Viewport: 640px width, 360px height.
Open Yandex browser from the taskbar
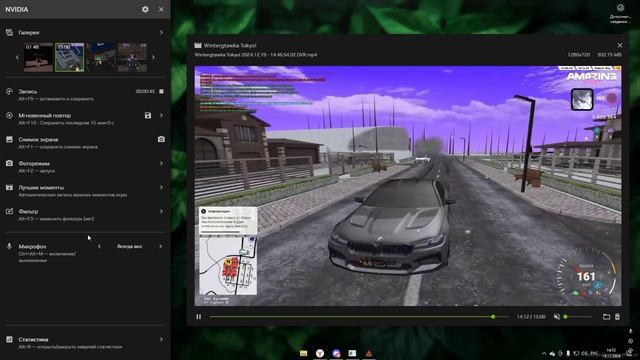[x=320, y=353]
